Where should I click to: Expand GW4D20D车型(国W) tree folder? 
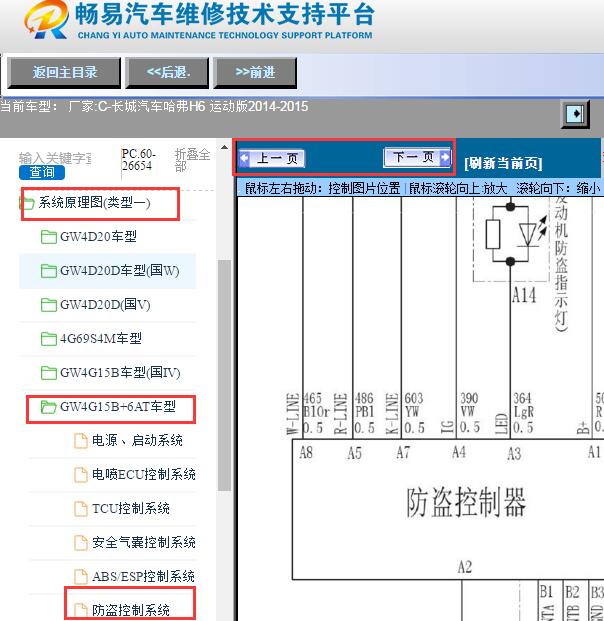click(x=120, y=271)
